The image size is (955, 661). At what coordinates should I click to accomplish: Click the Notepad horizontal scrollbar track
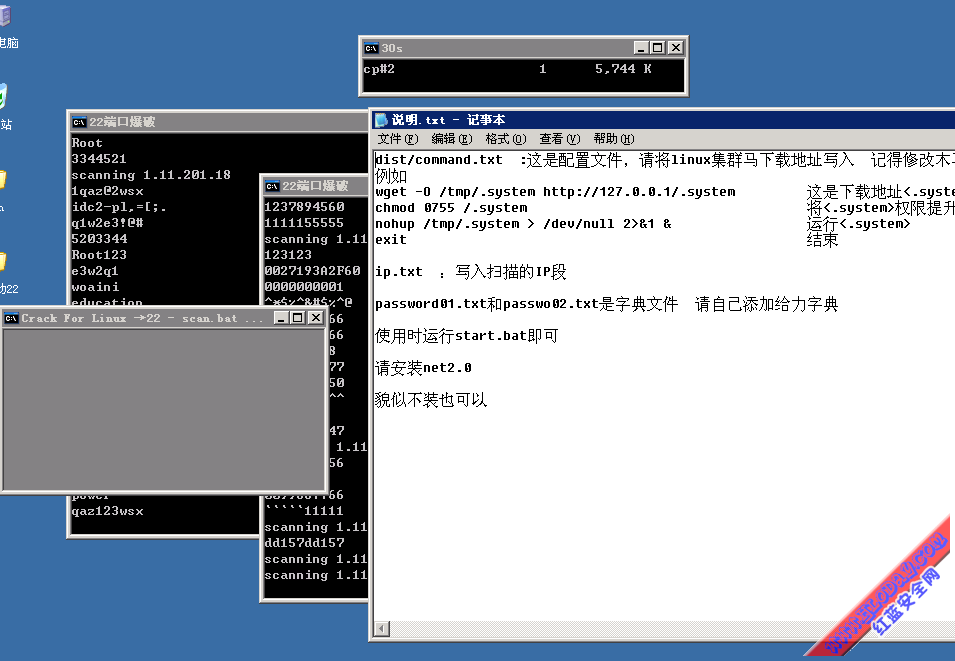coord(672,628)
